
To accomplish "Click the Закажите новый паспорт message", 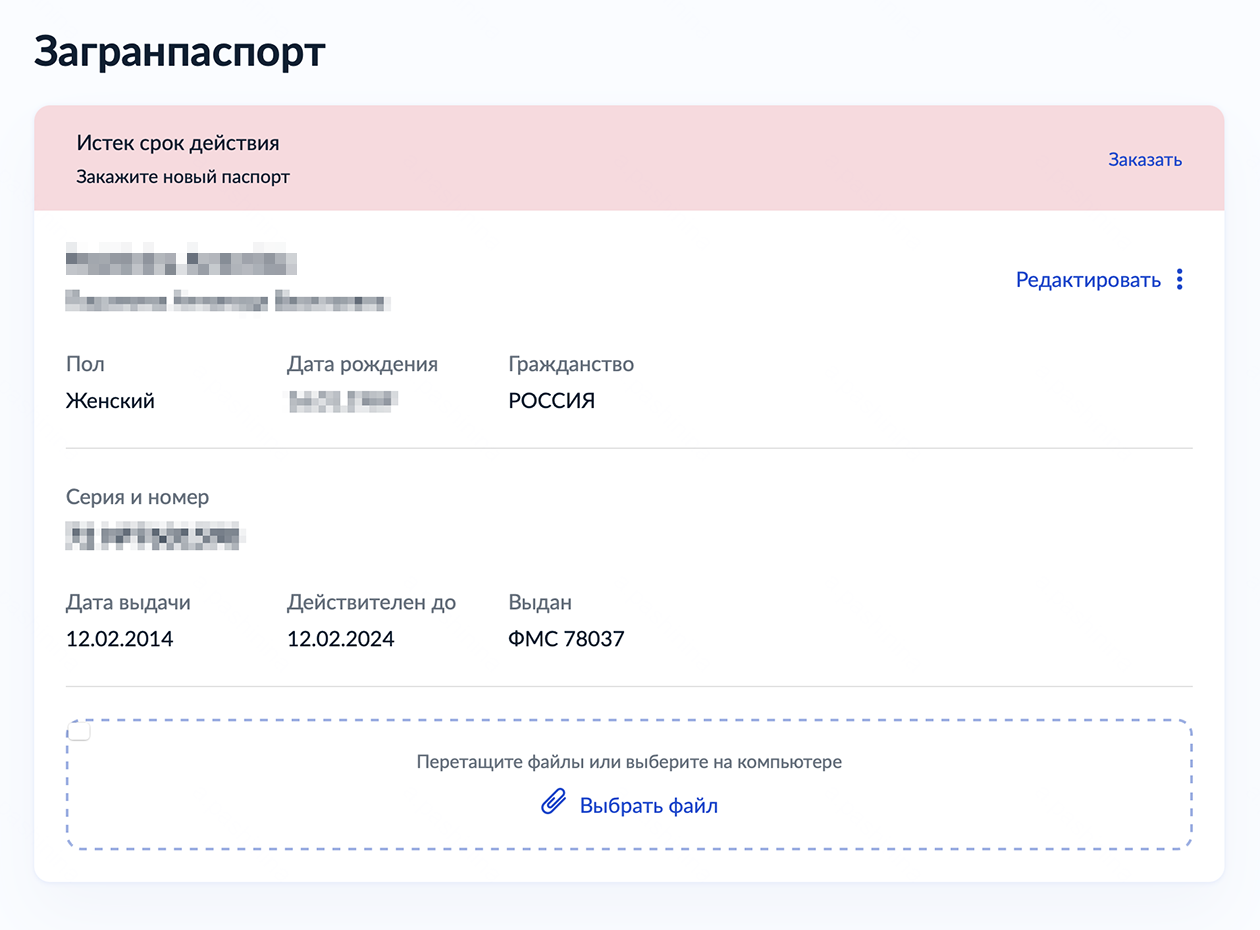I will pos(183,177).
